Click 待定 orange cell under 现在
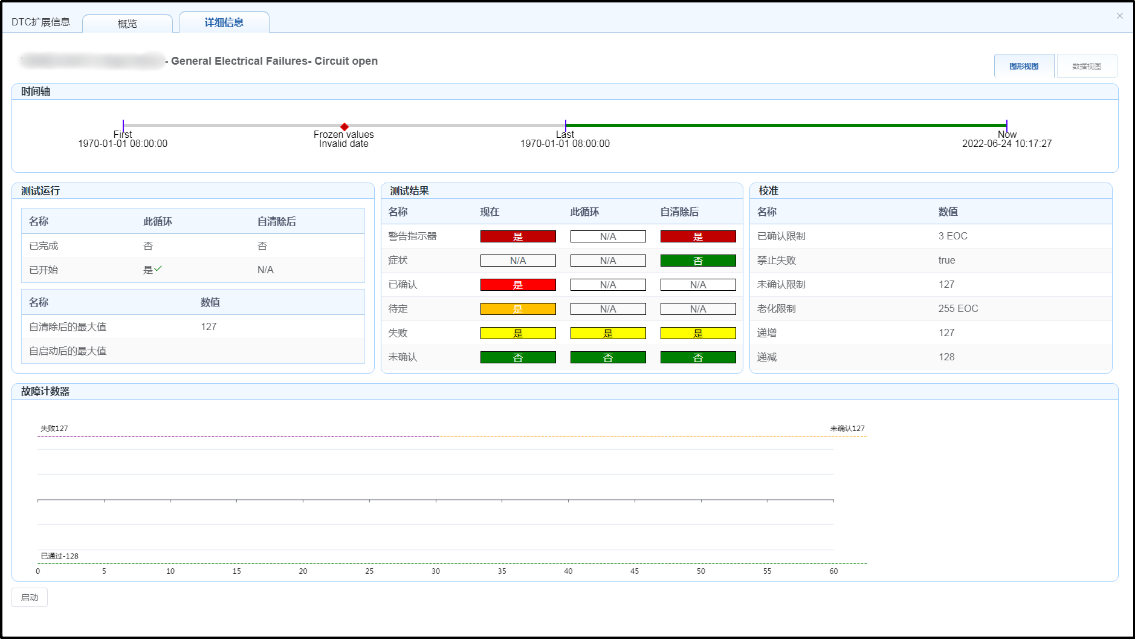Screen dimensions: 1135x639 pyautogui.click(x=518, y=309)
